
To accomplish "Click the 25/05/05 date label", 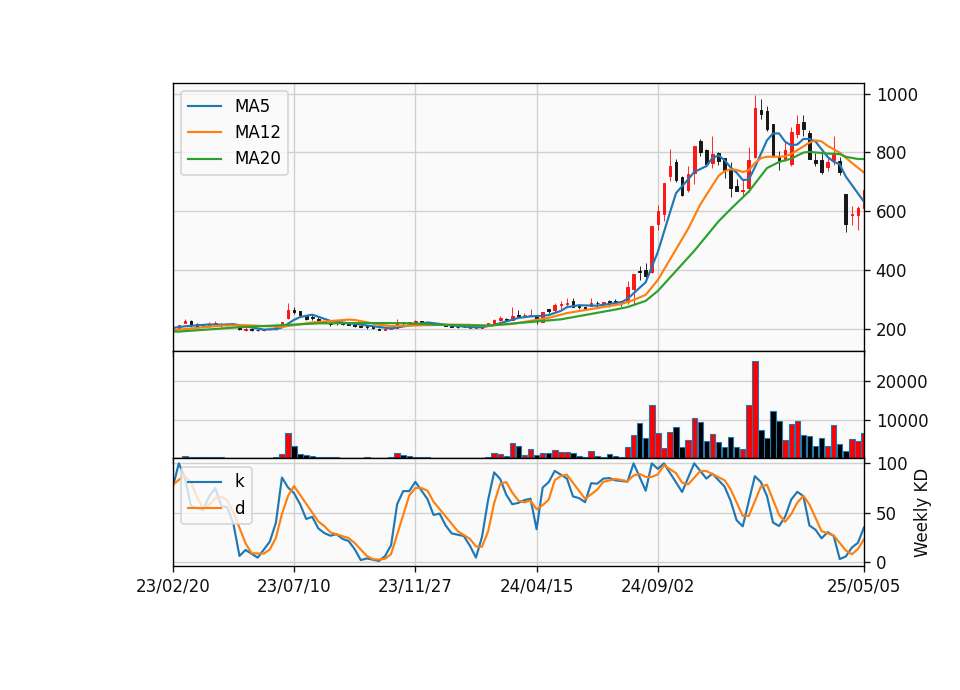I will tap(863, 586).
